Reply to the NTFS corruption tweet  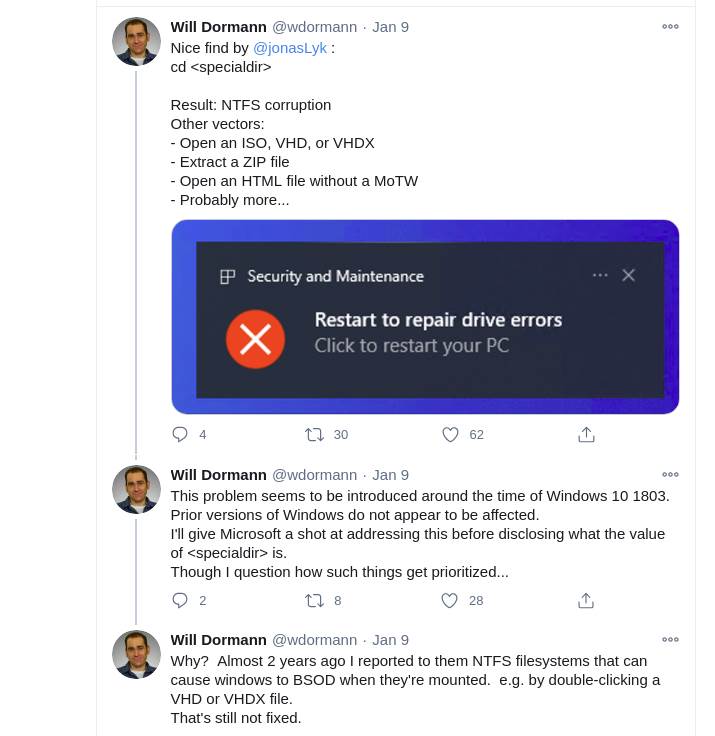(x=180, y=434)
